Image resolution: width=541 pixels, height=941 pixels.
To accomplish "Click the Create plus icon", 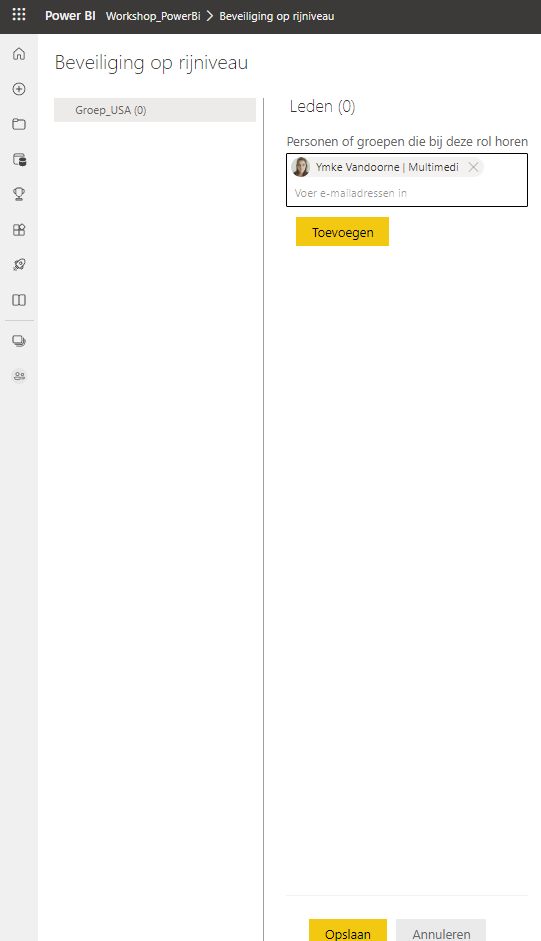I will point(19,89).
